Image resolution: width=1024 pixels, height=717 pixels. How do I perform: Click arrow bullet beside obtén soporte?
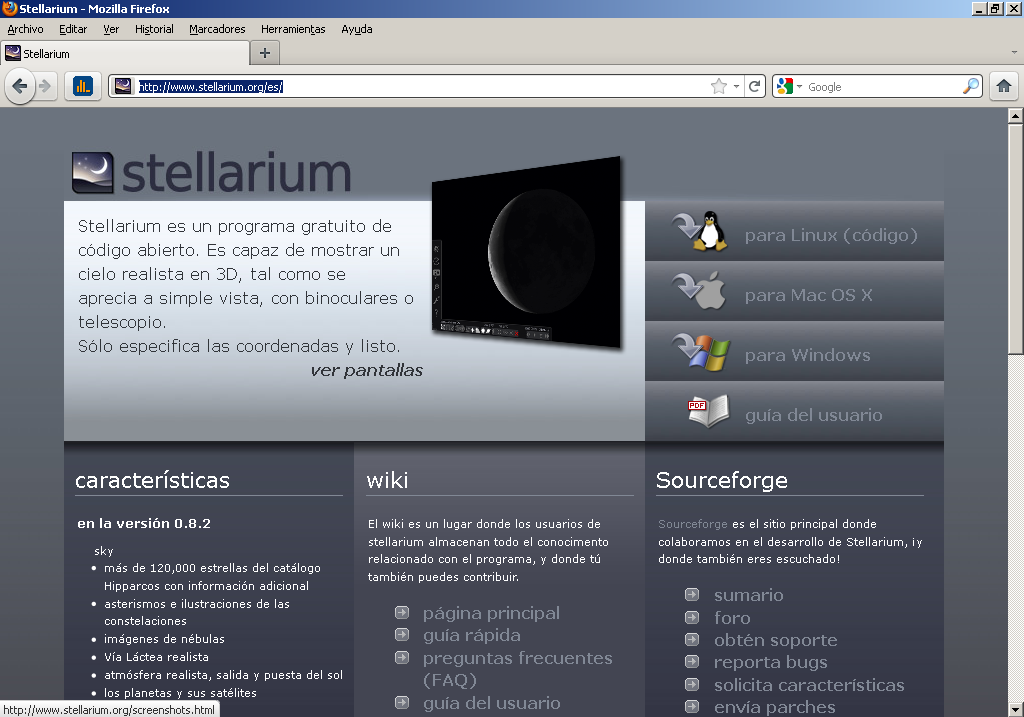point(692,639)
